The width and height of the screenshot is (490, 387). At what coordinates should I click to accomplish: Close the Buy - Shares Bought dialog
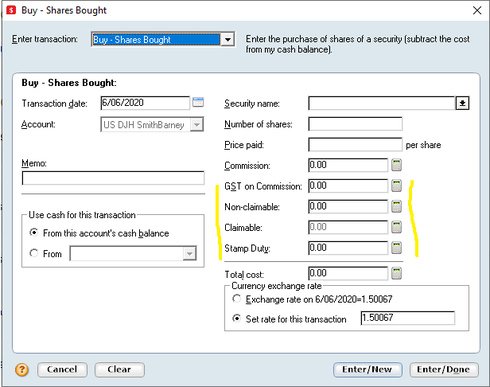[x=477, y=10]
